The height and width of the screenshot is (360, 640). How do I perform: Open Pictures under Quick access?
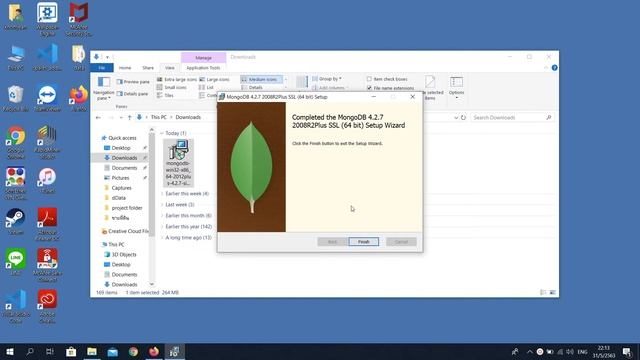[120, 178]
